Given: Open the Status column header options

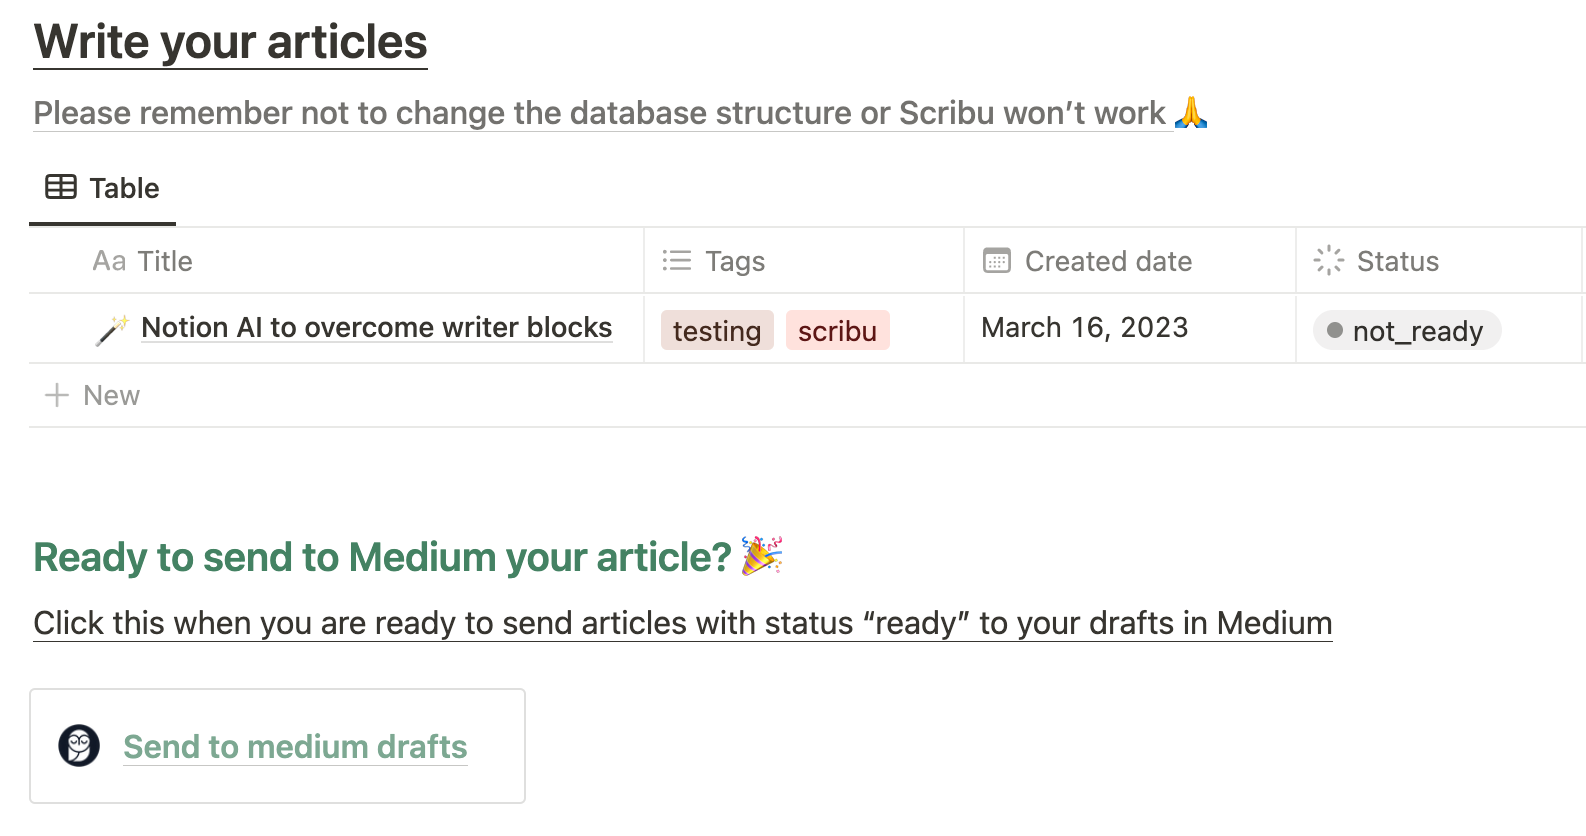Looking at the screenshot, I should 1397,261.
